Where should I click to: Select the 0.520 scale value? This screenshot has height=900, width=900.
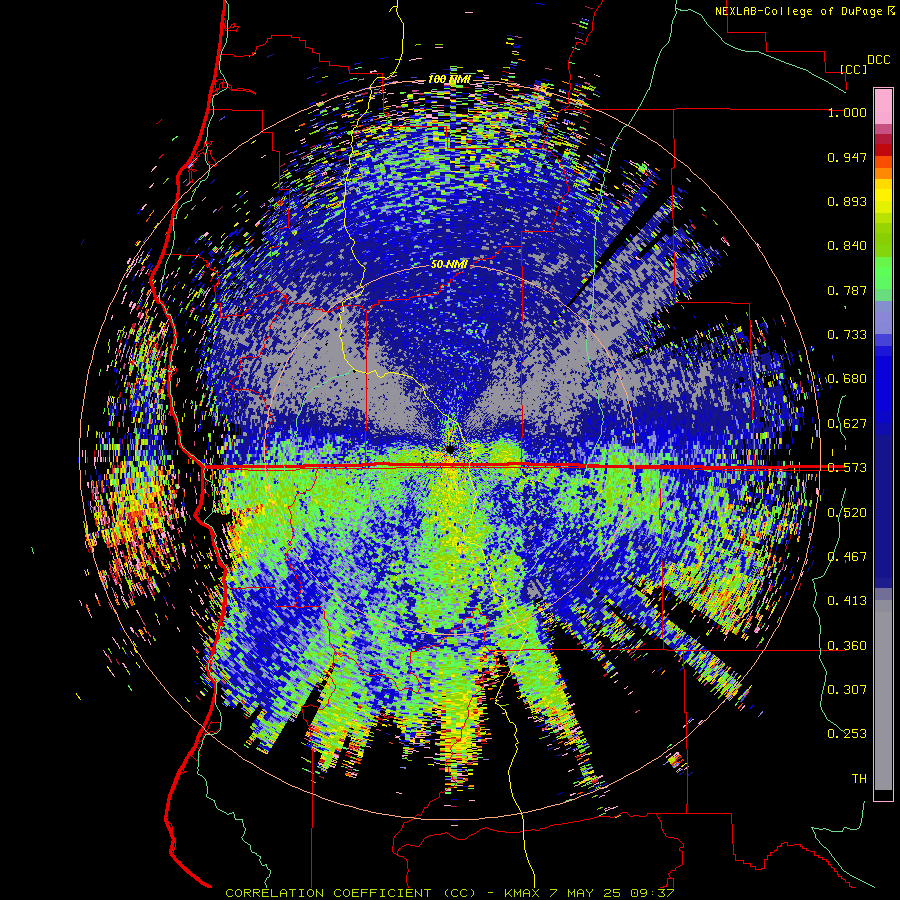point(847,513)
